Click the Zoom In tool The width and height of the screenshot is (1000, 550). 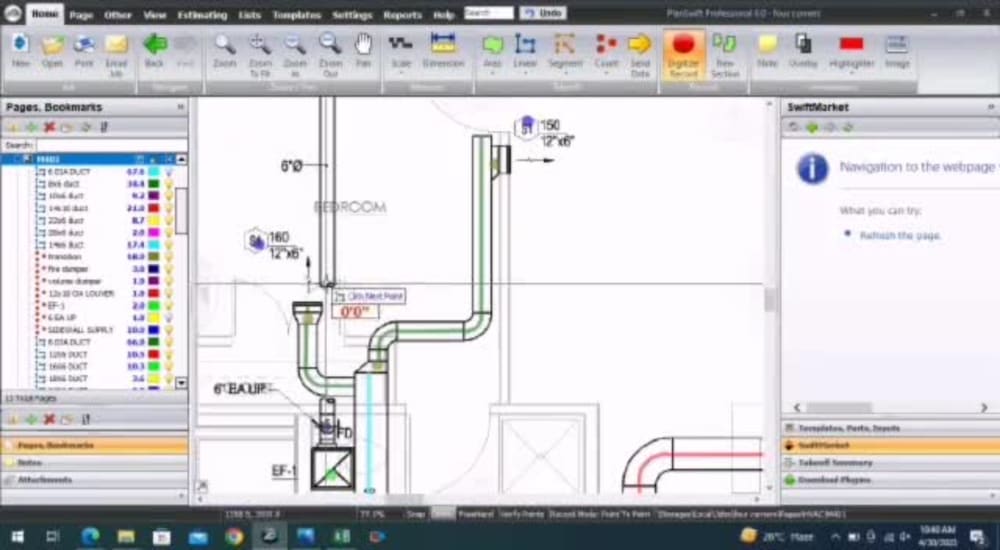(295, 45)
